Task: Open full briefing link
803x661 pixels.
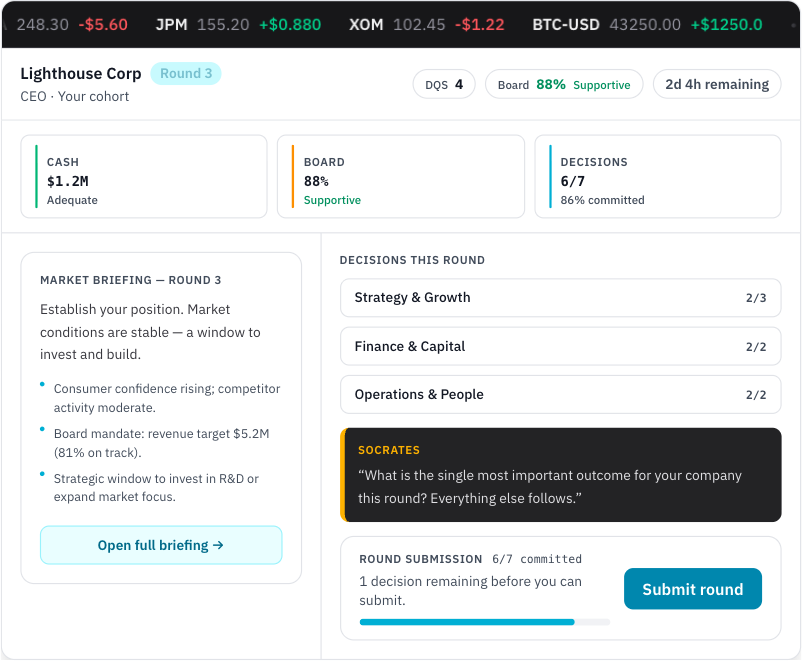Action: pyautogui.click(x=161, y=545)
